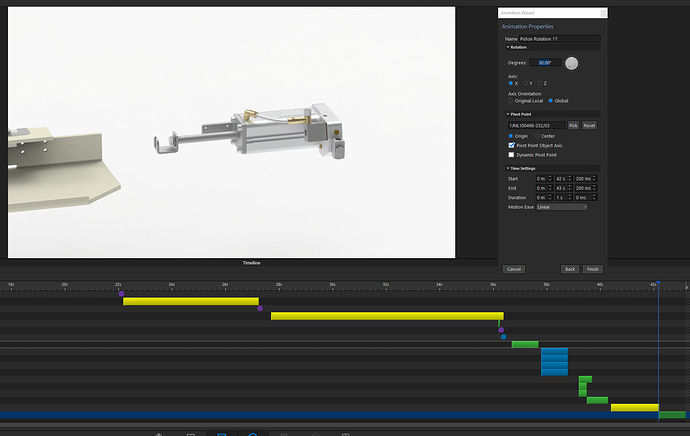This screenshot has height=436, width=690.
Task: Click the Degrees value field
Action: pyautogui.click(x=545, y=63)
